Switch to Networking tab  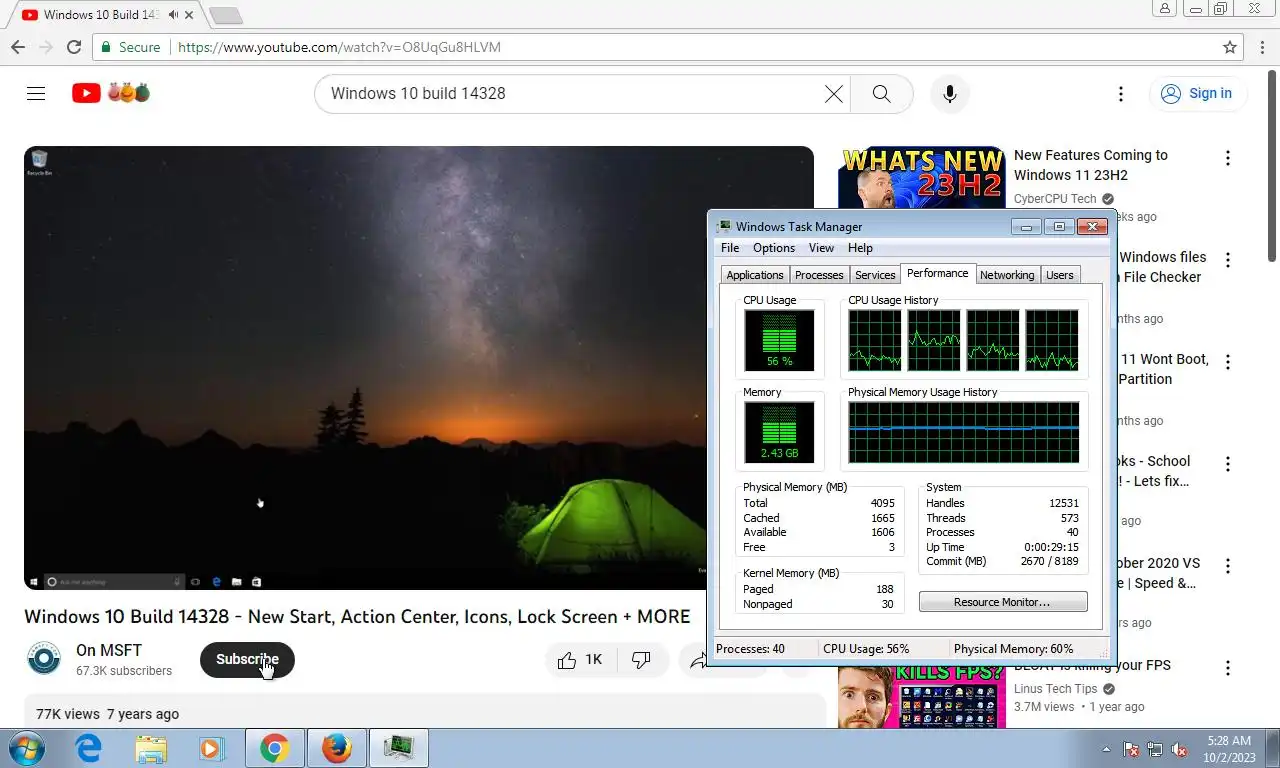click(1007, 275)
